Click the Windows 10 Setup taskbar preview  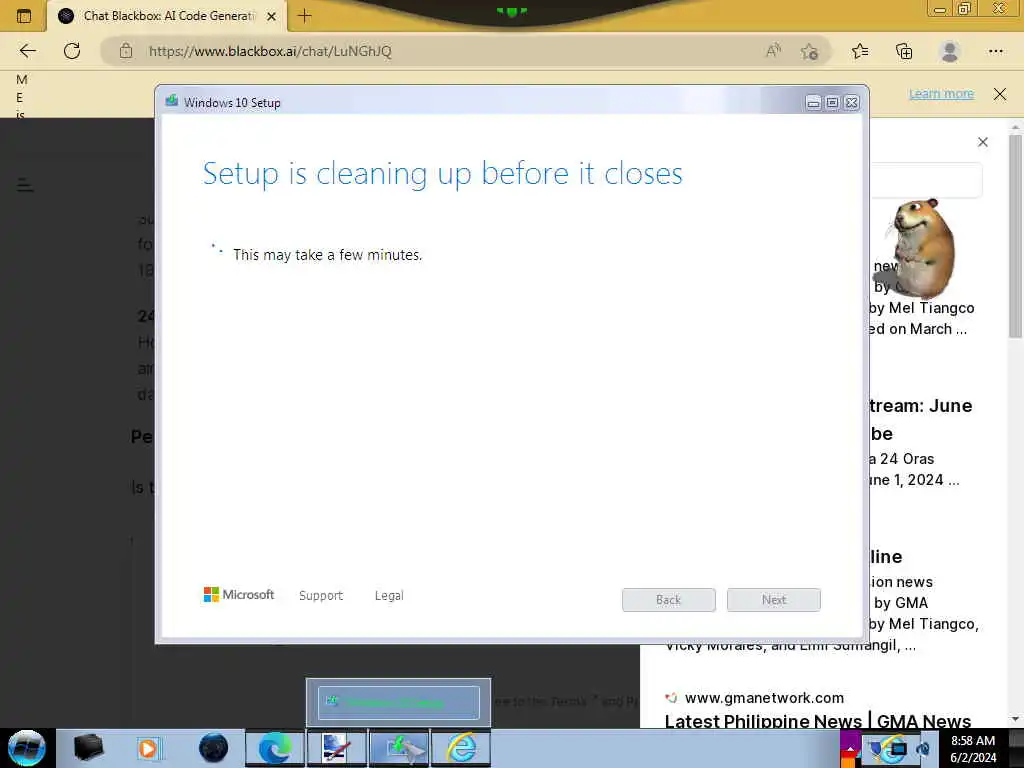398,702
